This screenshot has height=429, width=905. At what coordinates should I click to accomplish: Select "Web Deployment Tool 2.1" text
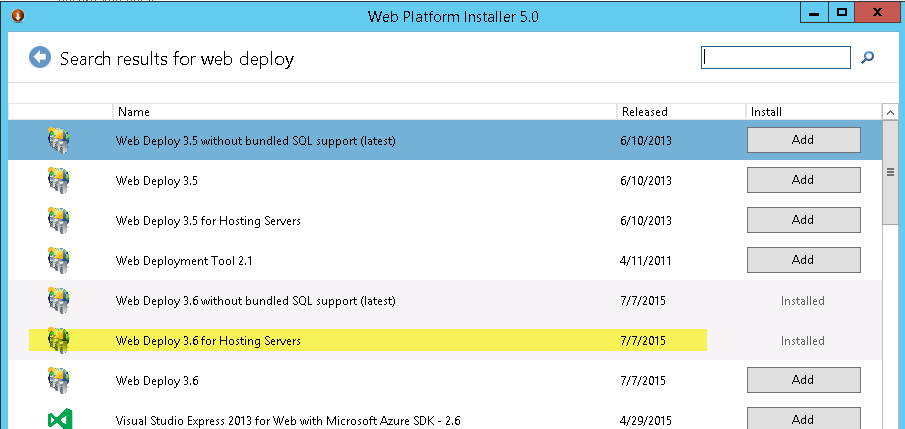click(x=184, y=261)
